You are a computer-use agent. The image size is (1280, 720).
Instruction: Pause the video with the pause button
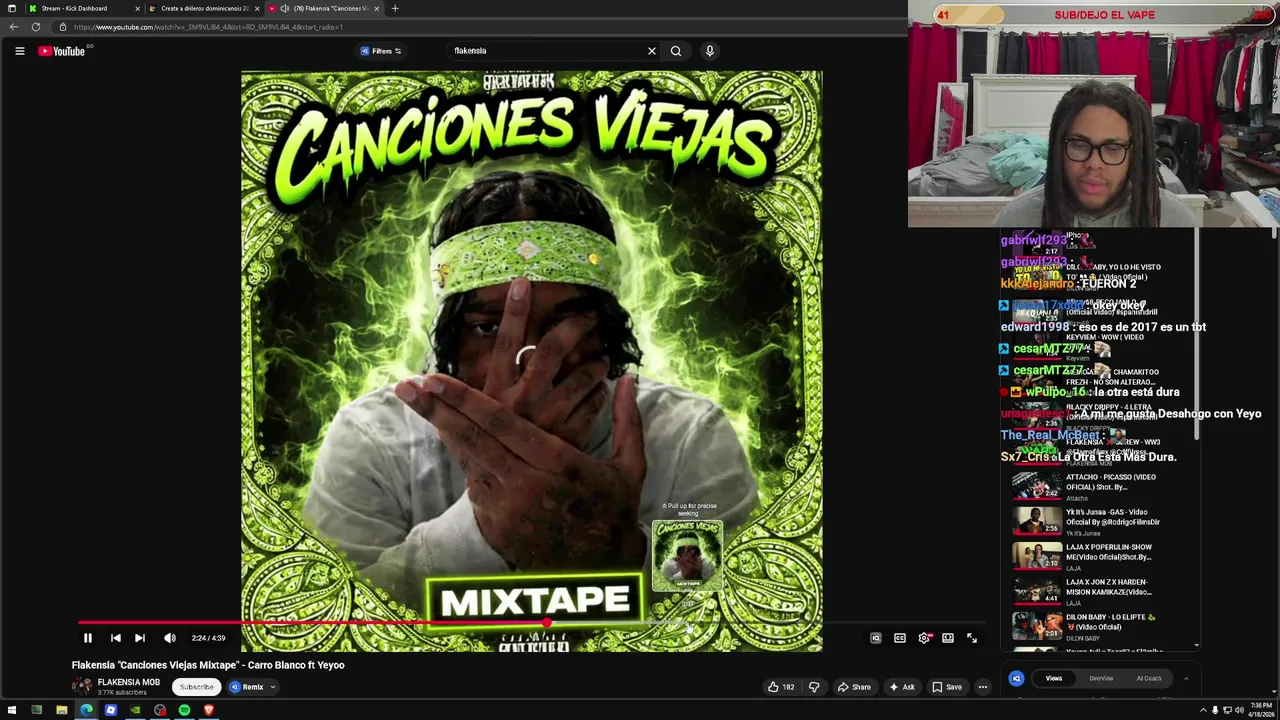click(88, 638)
